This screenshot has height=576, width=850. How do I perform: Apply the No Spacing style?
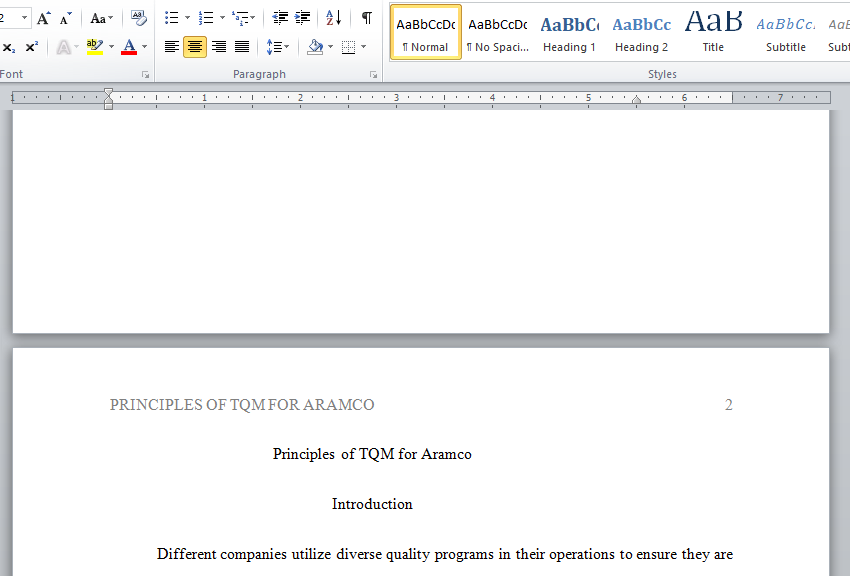(x=498, y=32)
